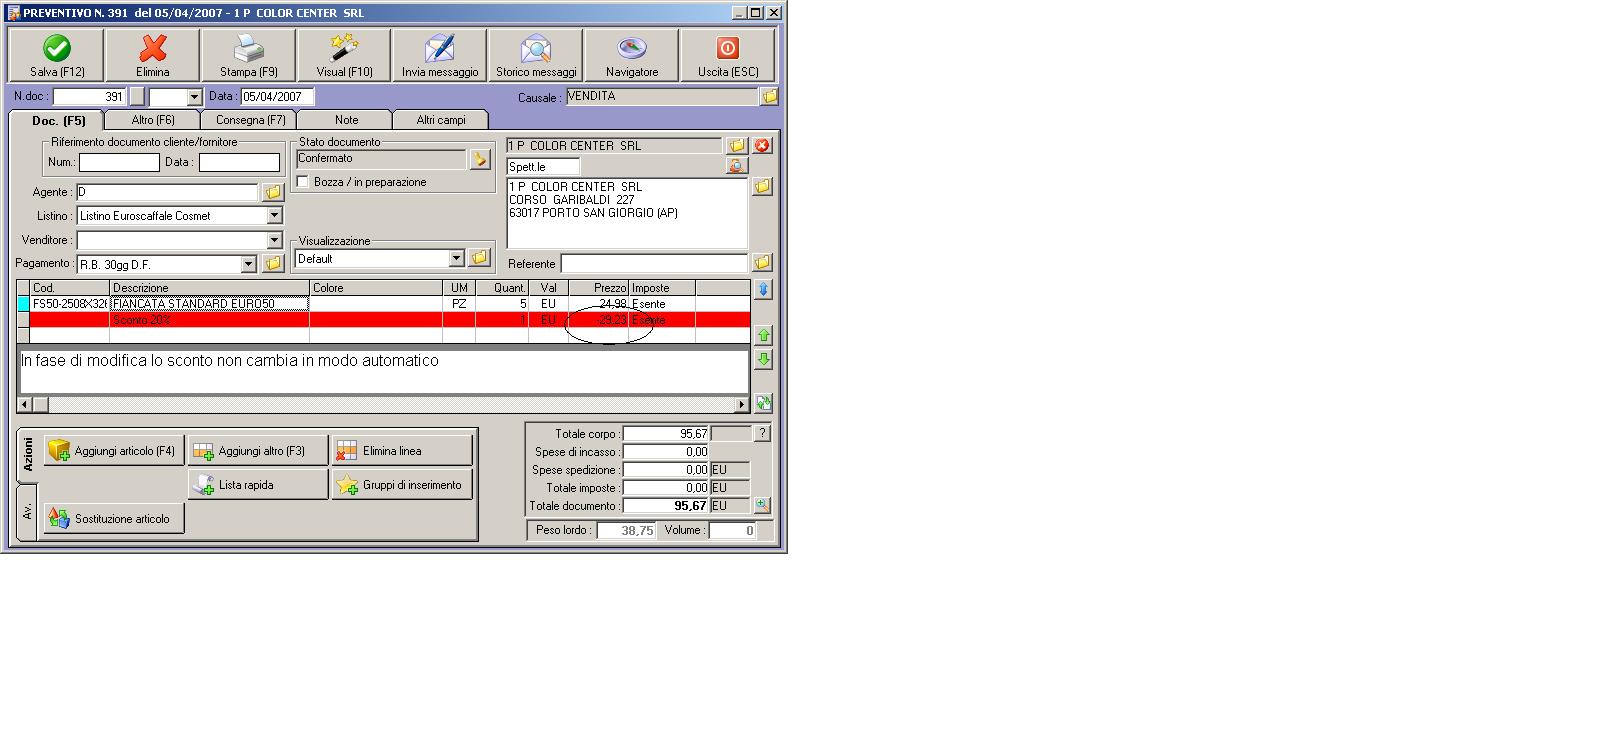Image resolution: width=1600 pixels, height=742 pixels.
Task: Move line up with green up arrow
Action: point(763,335)
